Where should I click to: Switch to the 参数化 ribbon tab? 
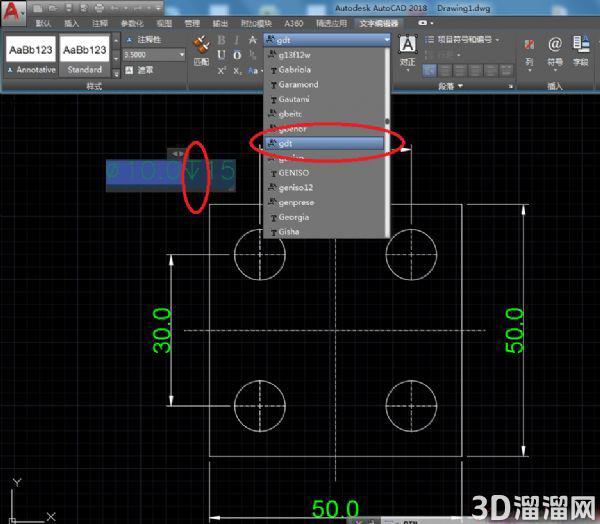click(x=132, y=23)
